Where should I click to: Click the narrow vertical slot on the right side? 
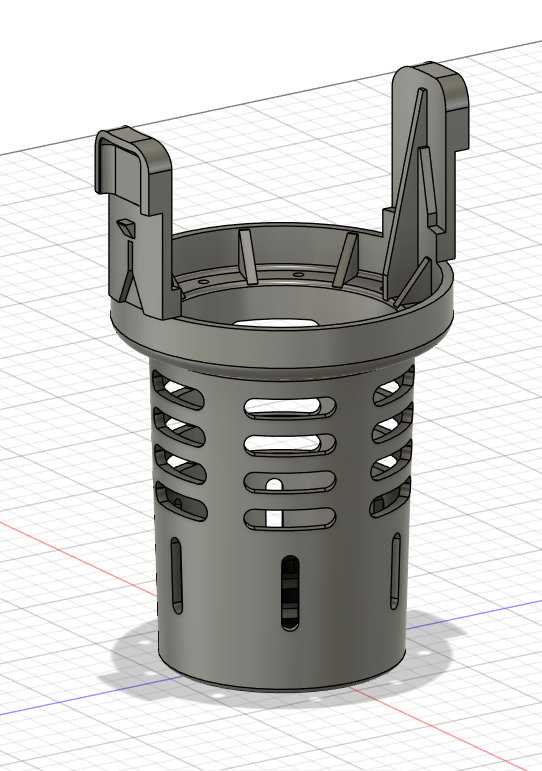click(x=395, y=571)
